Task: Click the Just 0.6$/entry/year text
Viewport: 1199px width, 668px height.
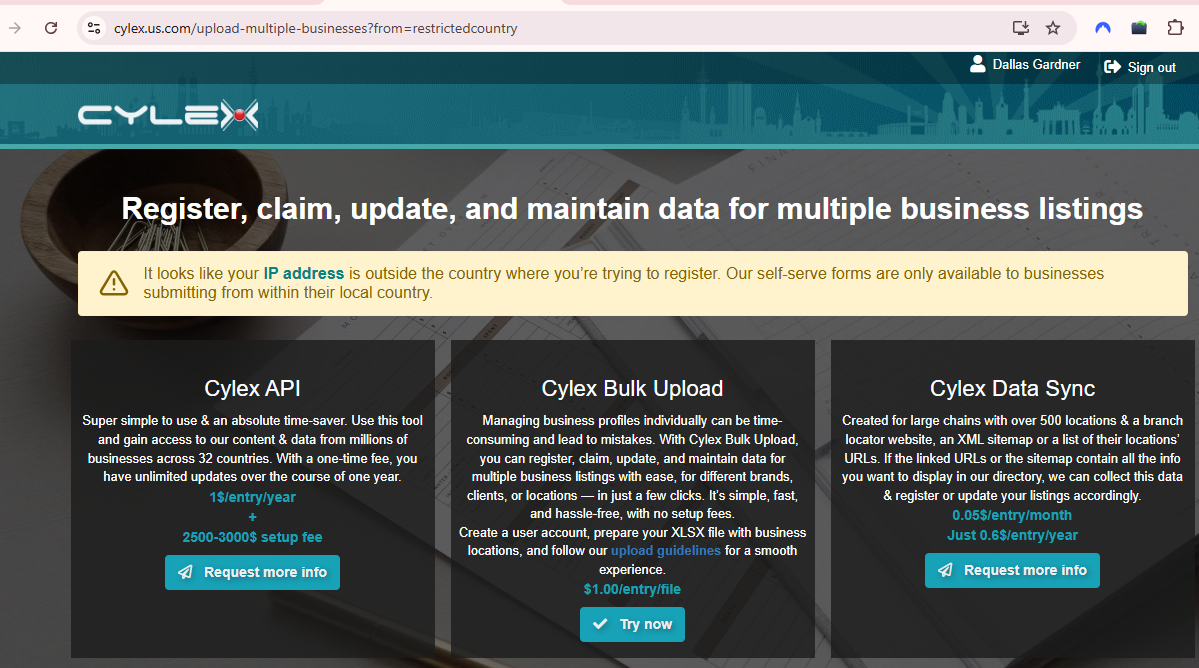Action: pos(1012,535)
